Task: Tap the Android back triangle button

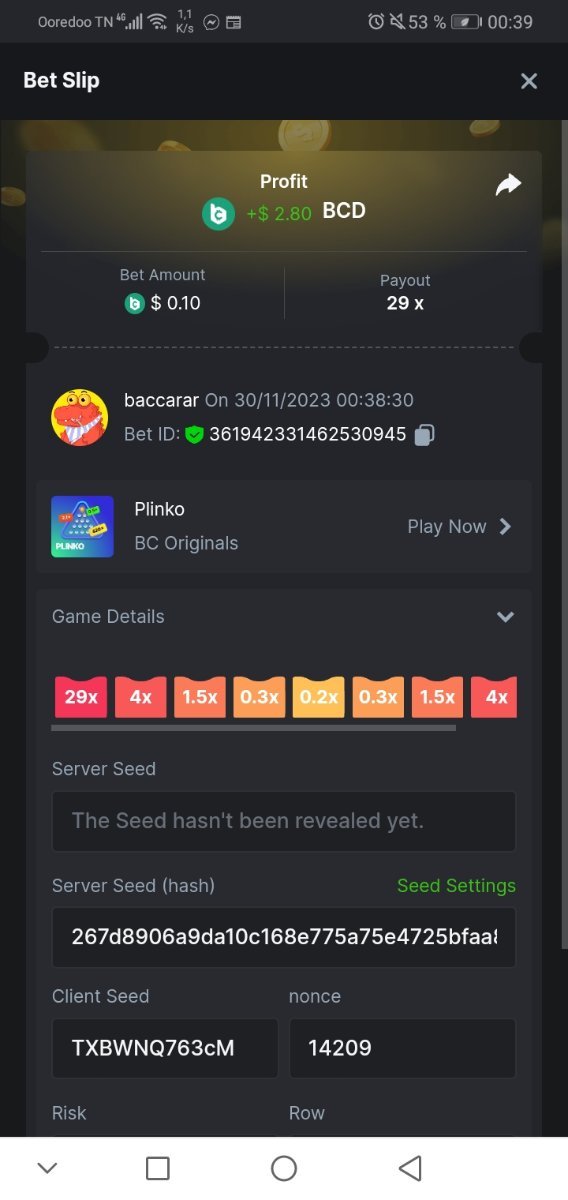Action: coord(410,1168)
